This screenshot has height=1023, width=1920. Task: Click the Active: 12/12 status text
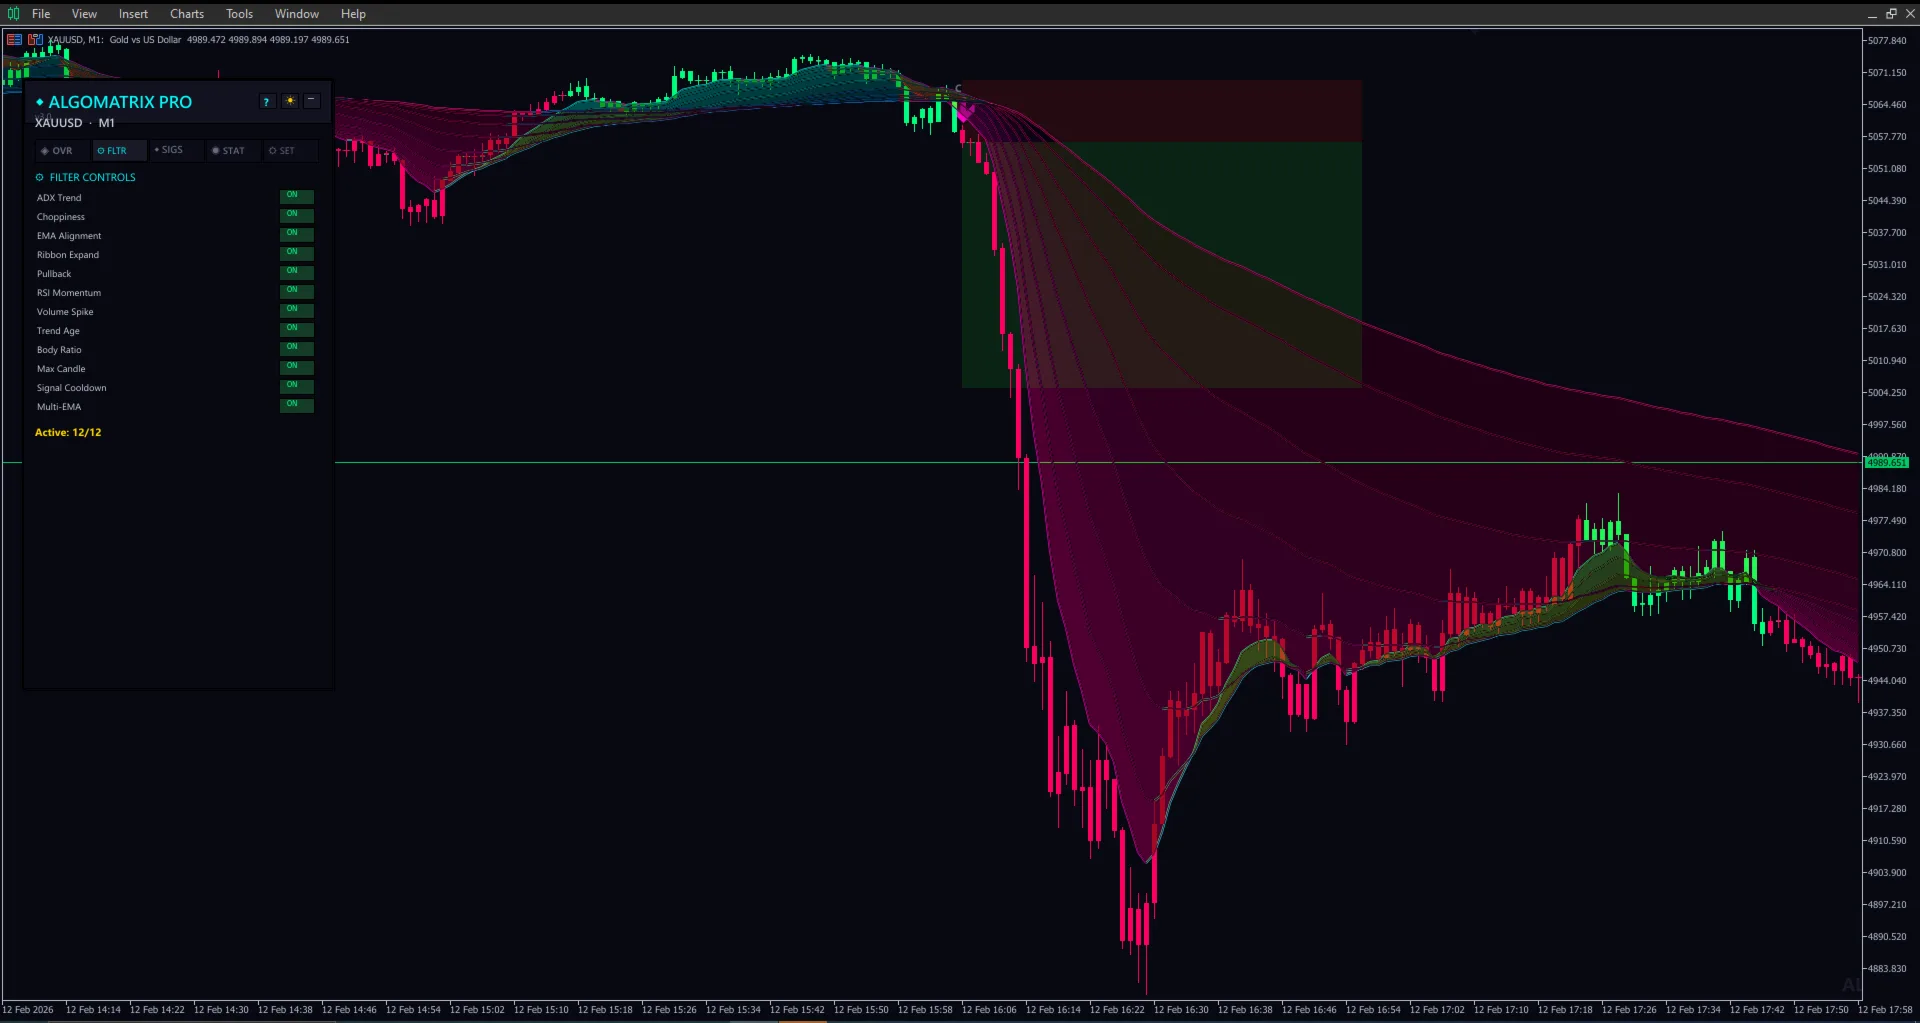(x=68, y=432)
